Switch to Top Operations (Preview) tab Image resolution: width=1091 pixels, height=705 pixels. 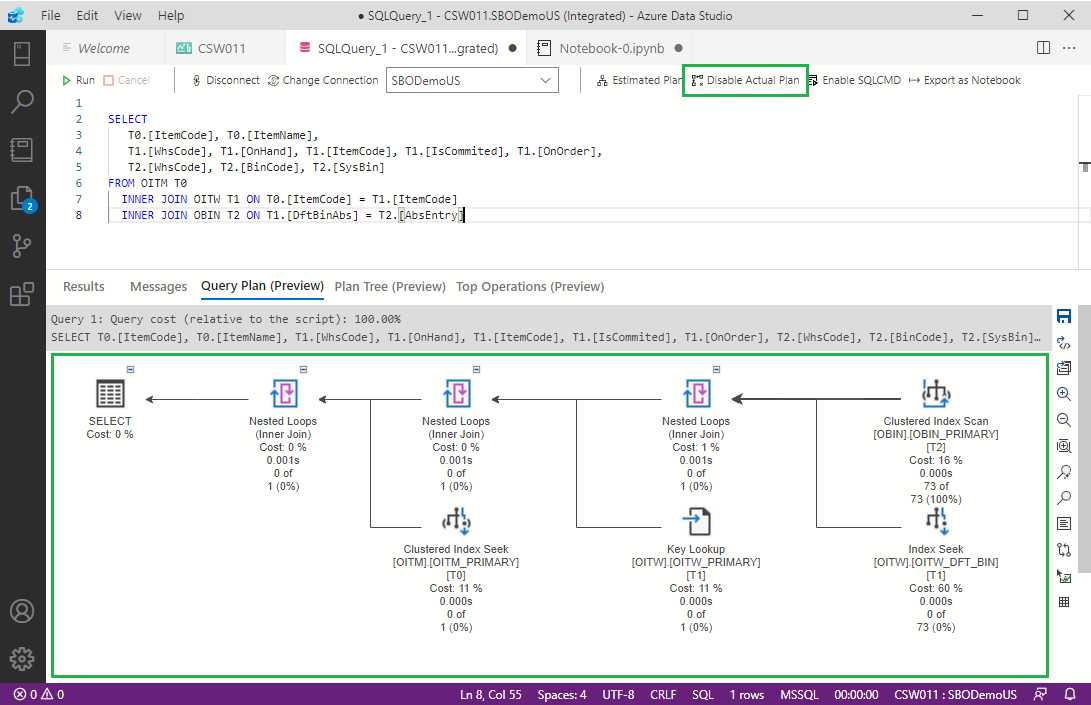pyautogui.click(x=530, y=286)
